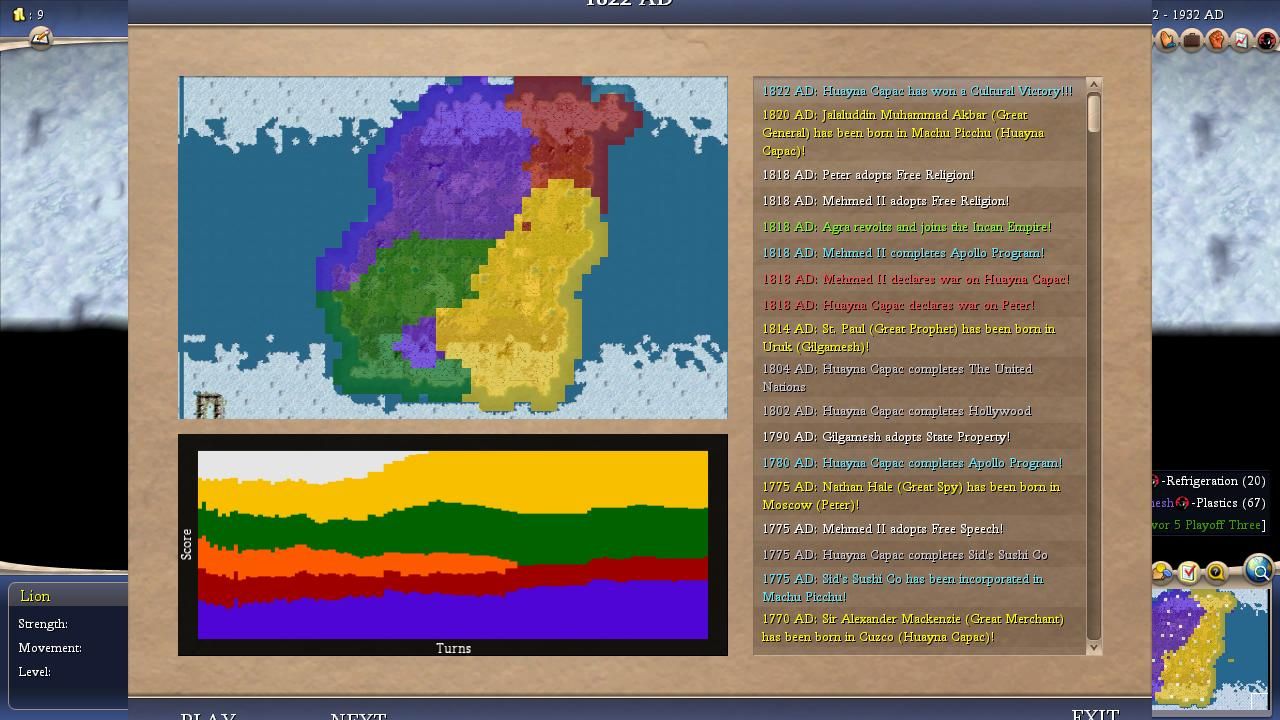Click the 'Turns' axis label under graph

pos(453,648)
